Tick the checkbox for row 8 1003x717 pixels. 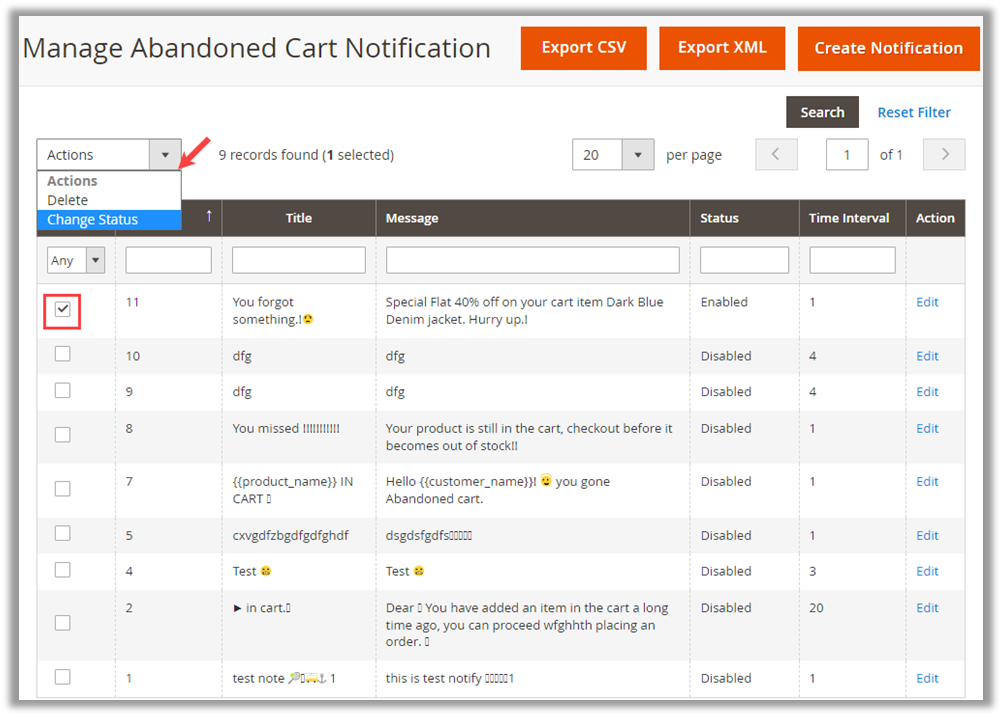pos(62,434)
